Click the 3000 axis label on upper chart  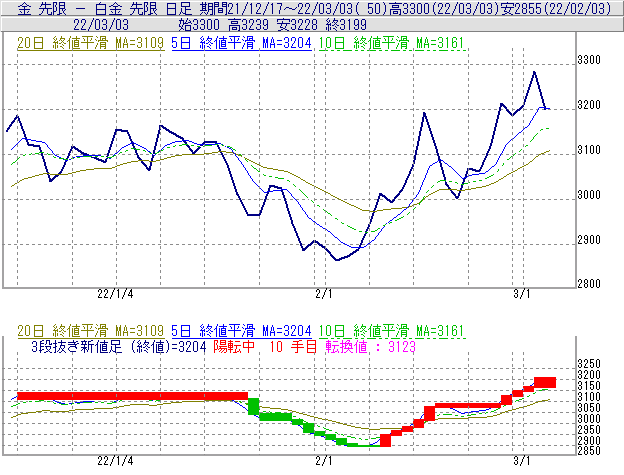[589, 195]
